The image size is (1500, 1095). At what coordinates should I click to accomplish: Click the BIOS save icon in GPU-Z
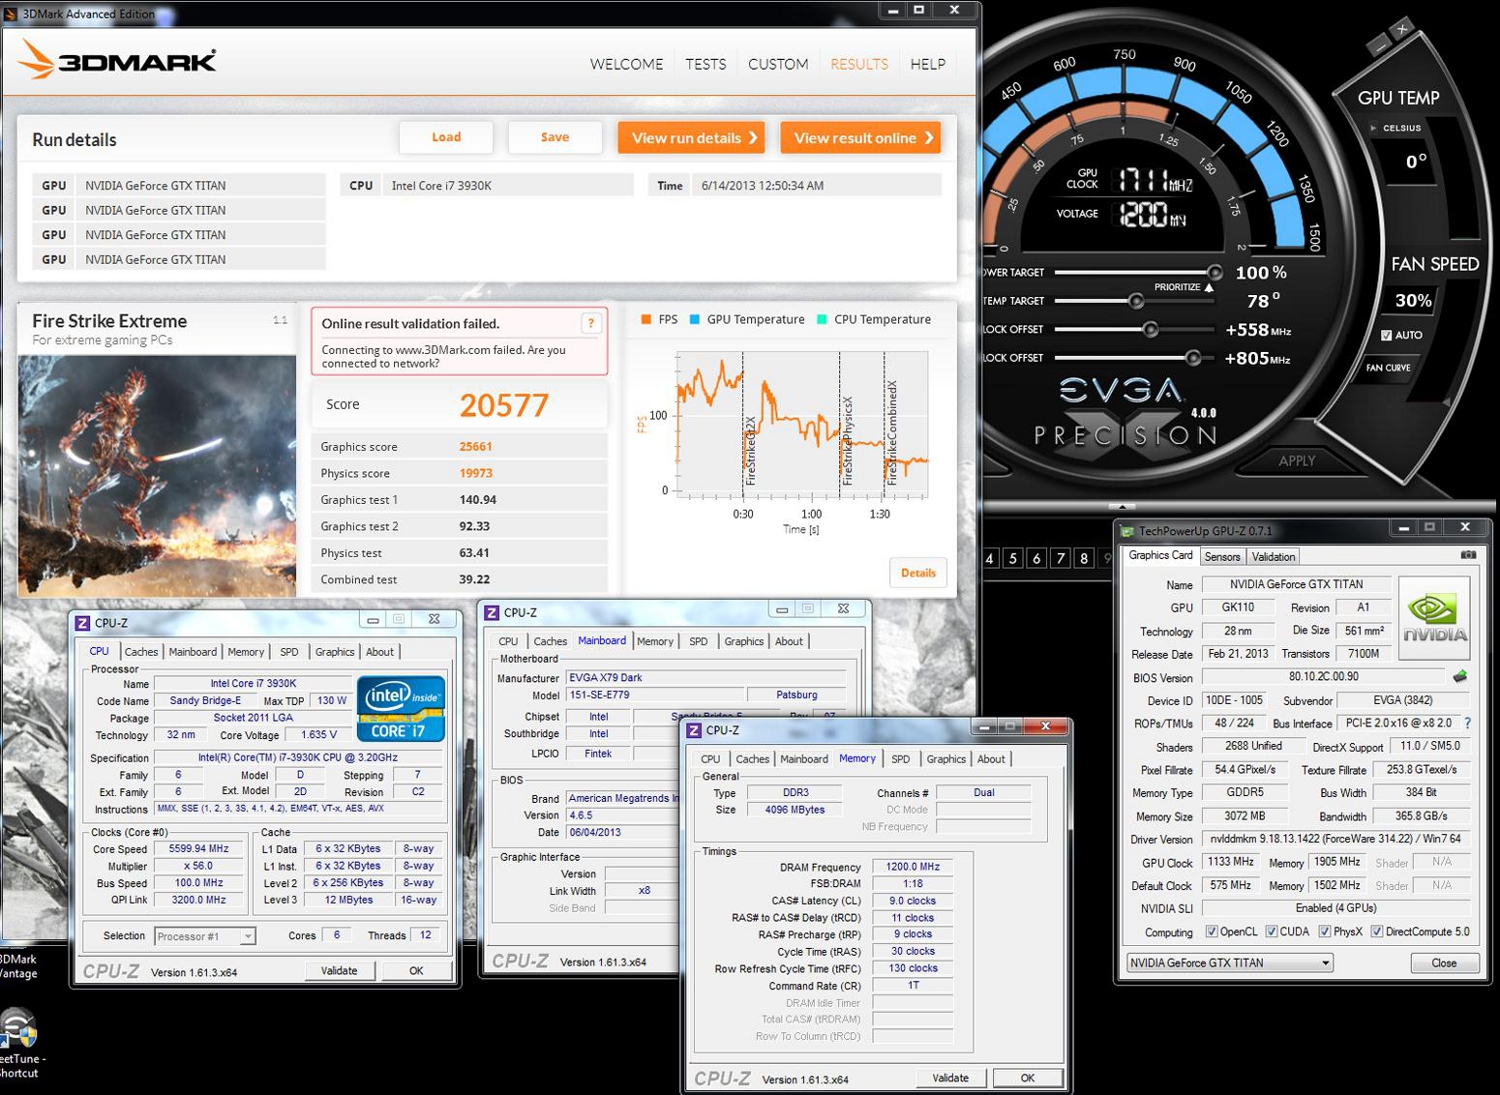(1460, 677)
